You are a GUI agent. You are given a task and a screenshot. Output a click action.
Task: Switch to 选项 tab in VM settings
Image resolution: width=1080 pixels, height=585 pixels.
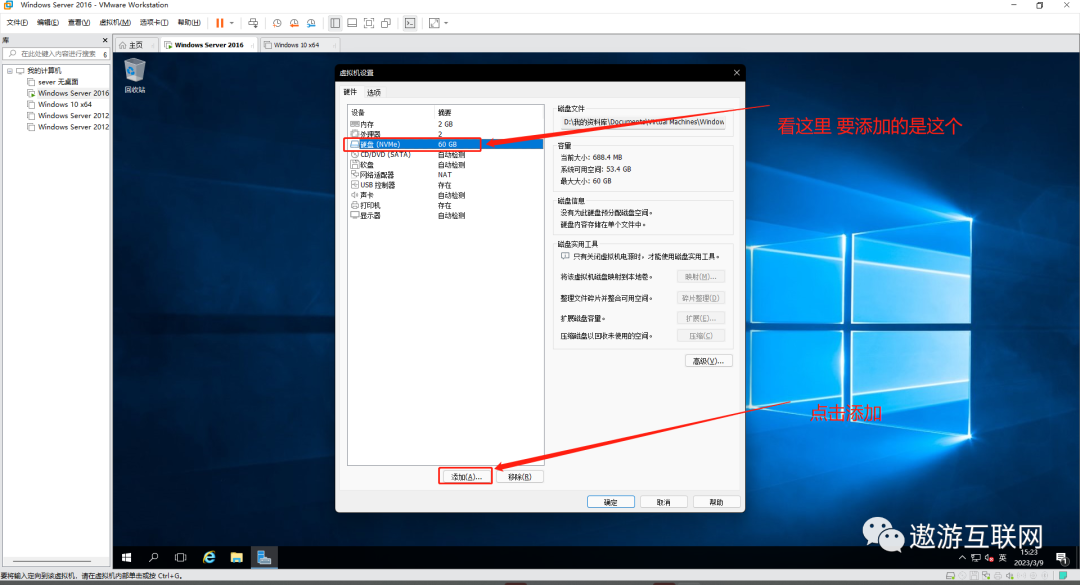pyautogui.click(x=373, y=92)
